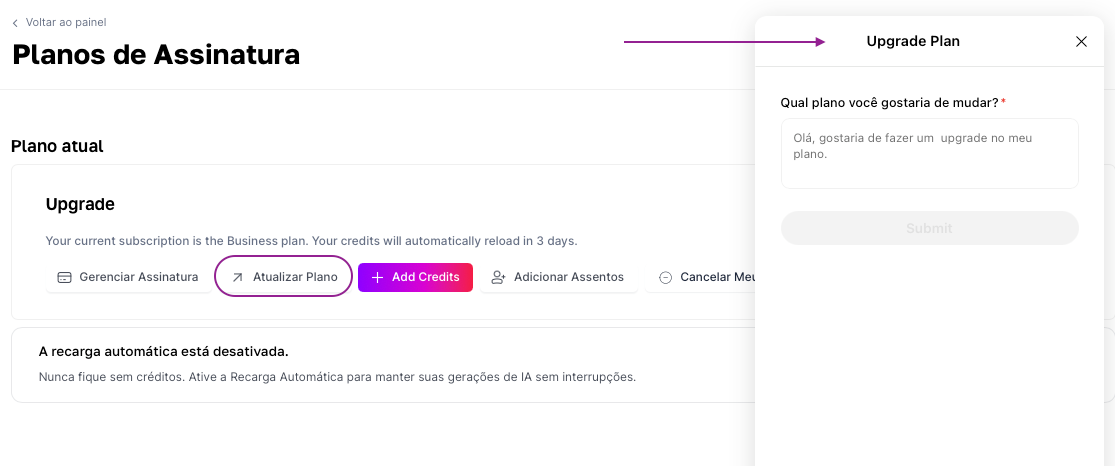Click the Business plan subscription description text

coord(311,241)
